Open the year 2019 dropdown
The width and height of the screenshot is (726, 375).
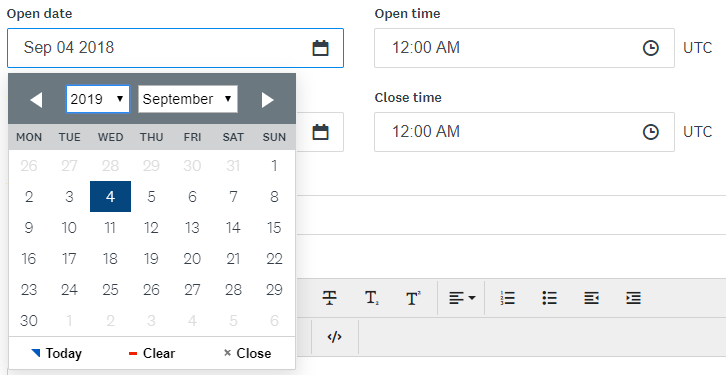(98, 99)
